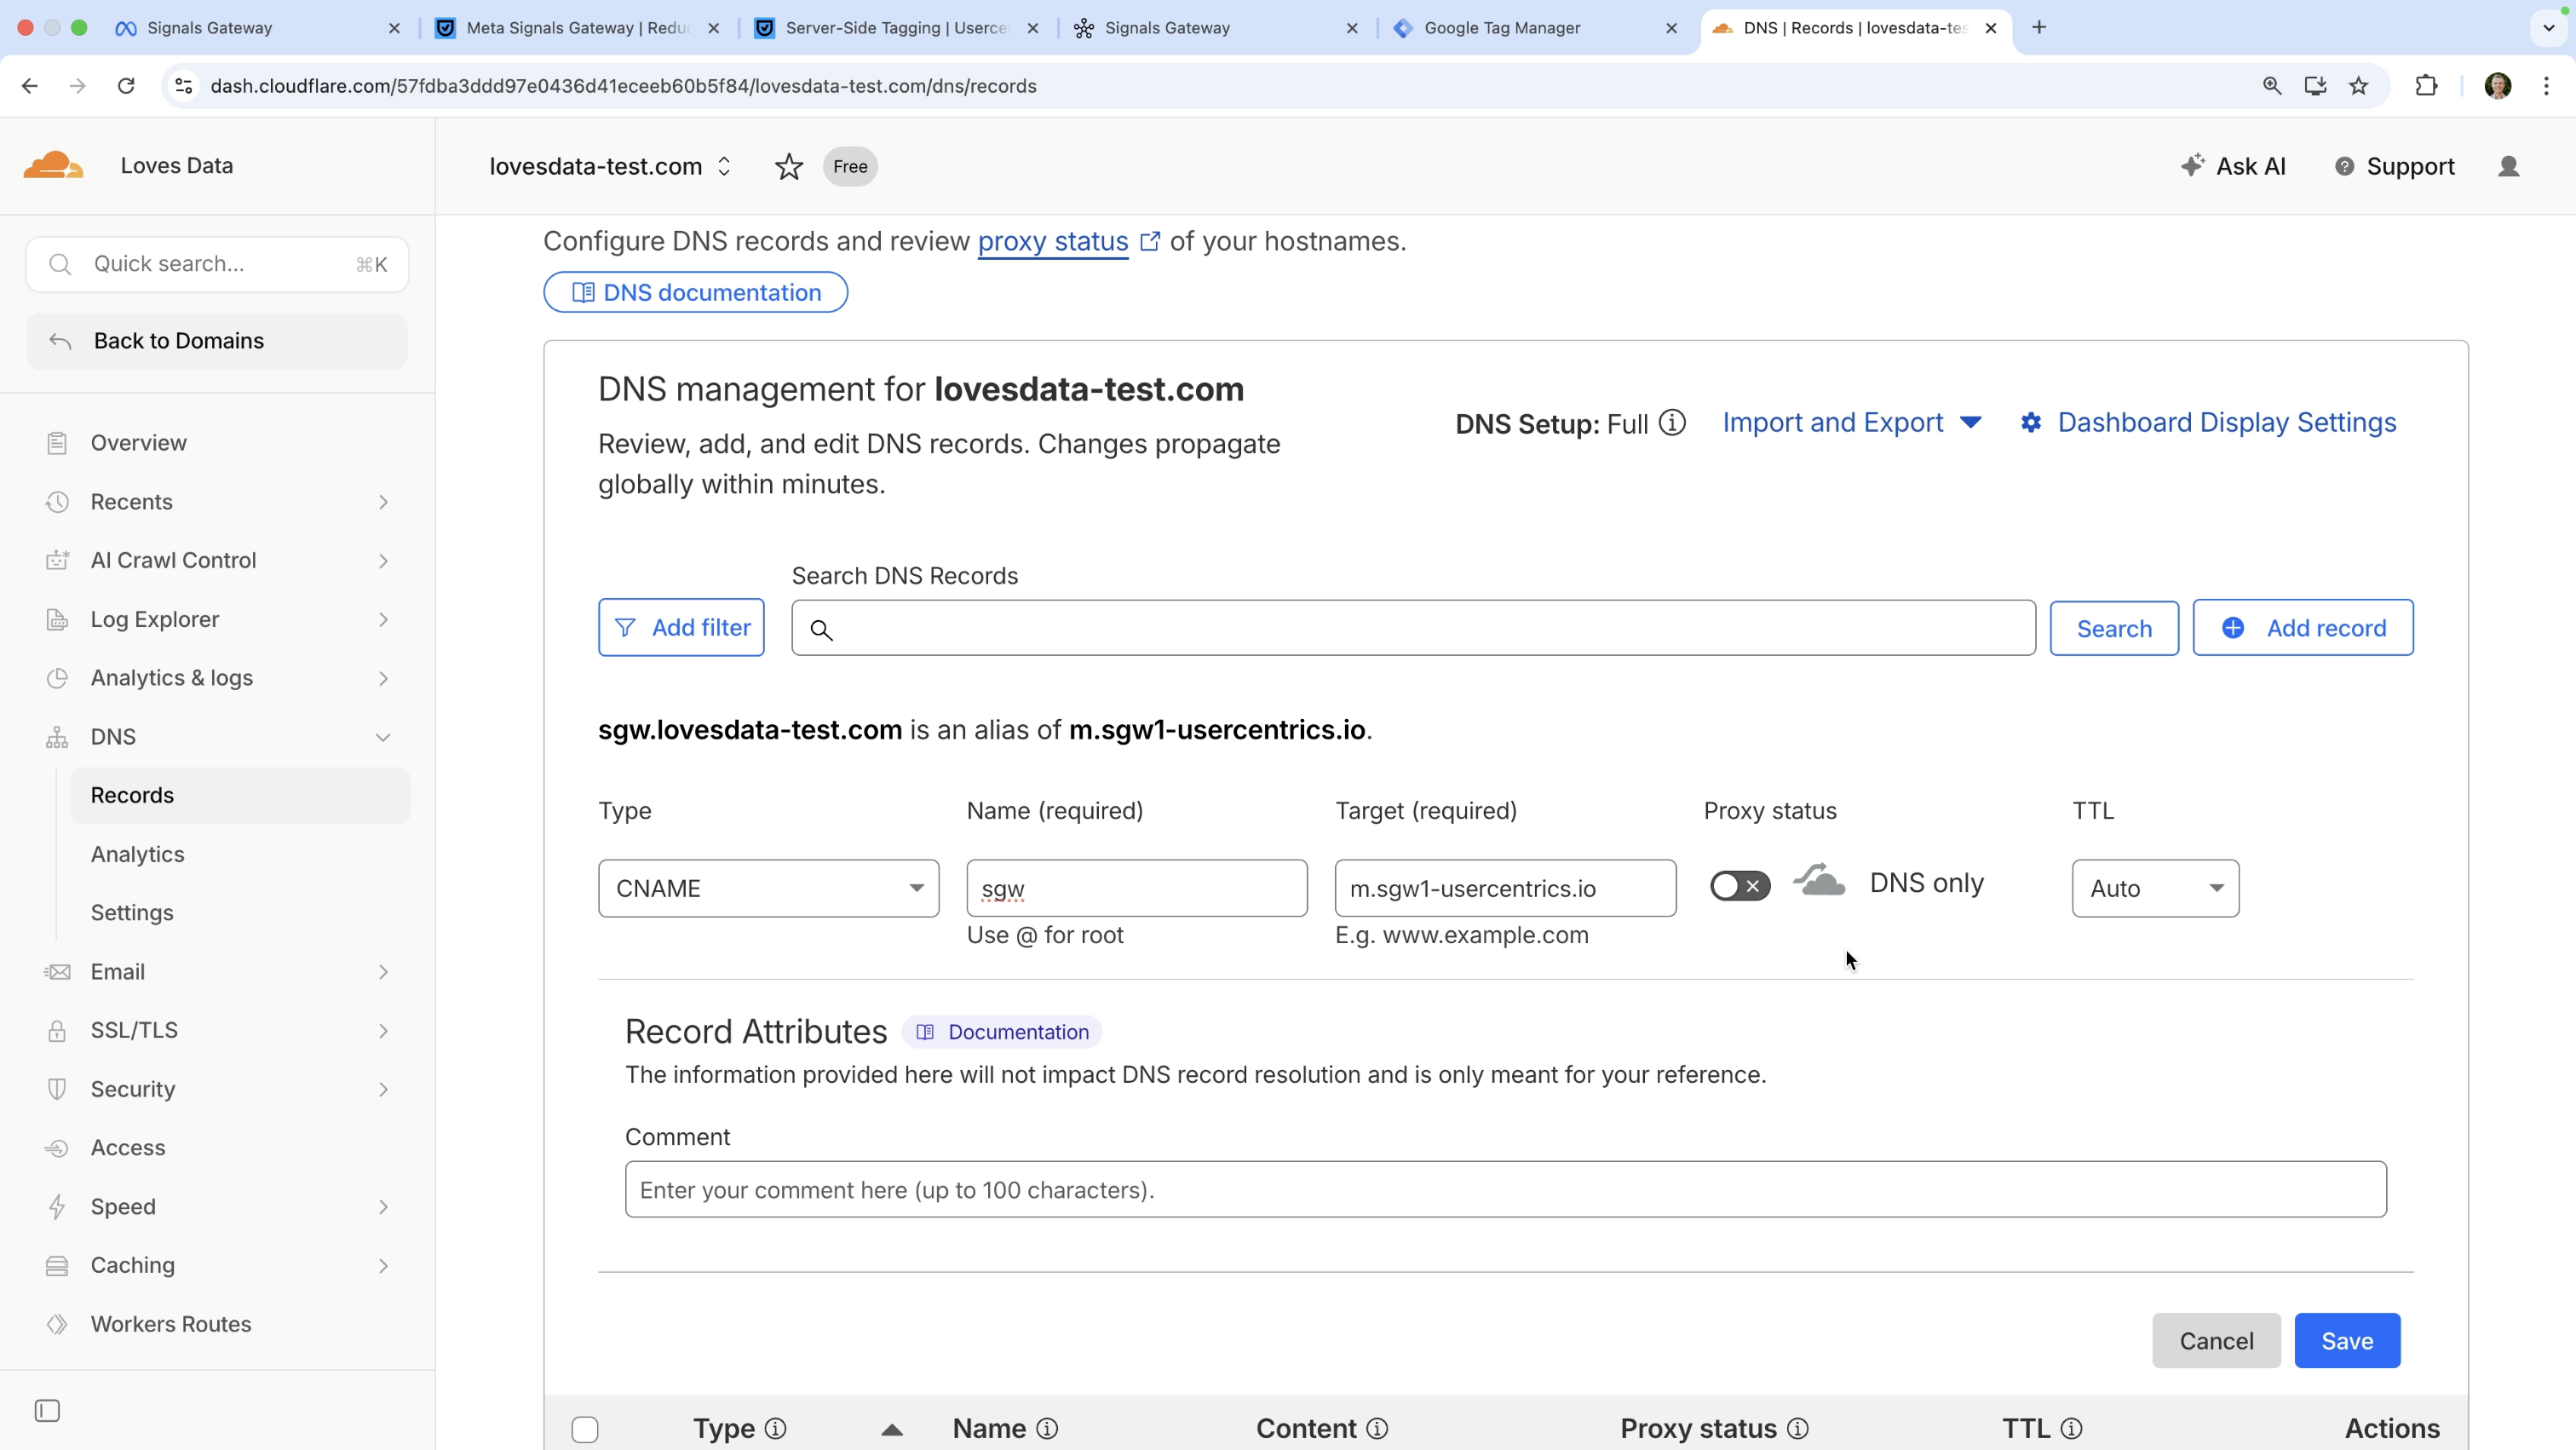Go back with the browser back arrow

click(30, 86)
